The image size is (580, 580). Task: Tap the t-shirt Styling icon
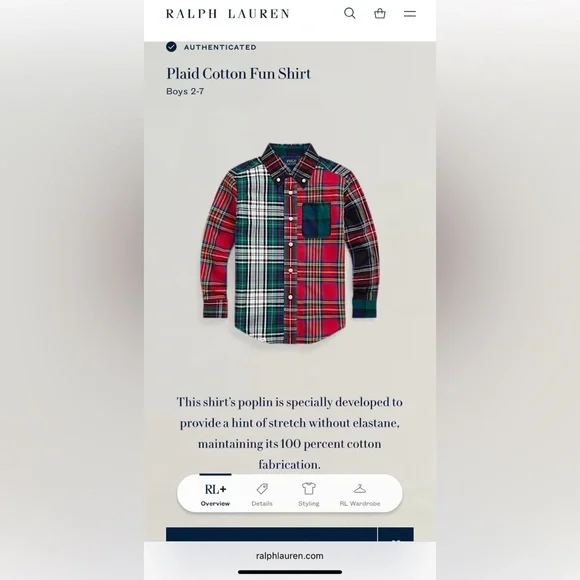(x=309, y=489)
